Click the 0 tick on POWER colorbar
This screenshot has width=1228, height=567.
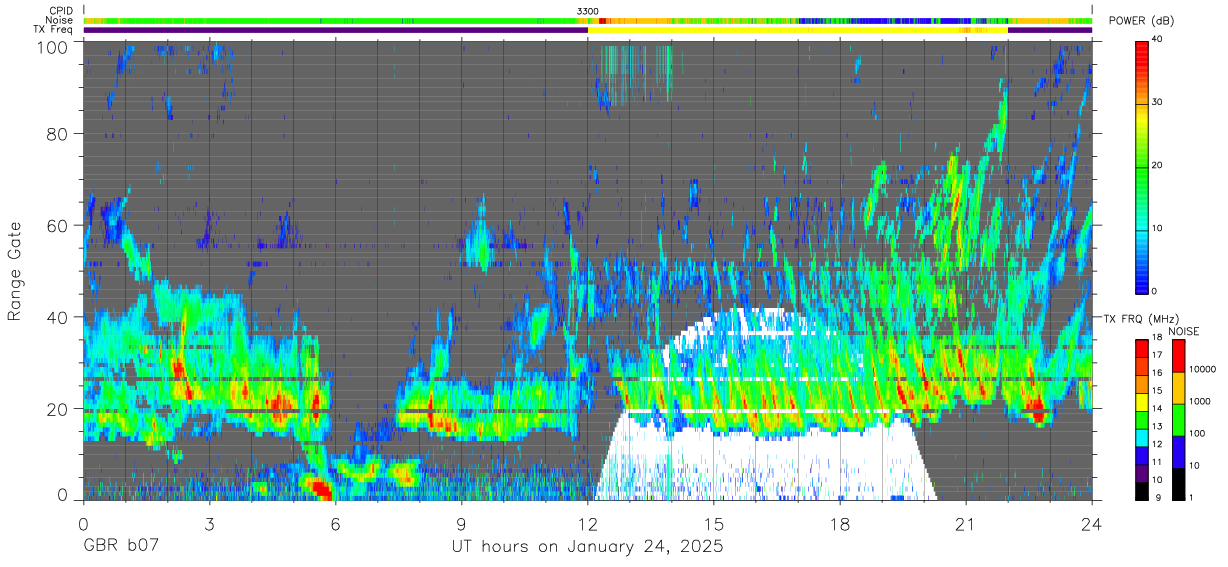(x=1154, y=291)
